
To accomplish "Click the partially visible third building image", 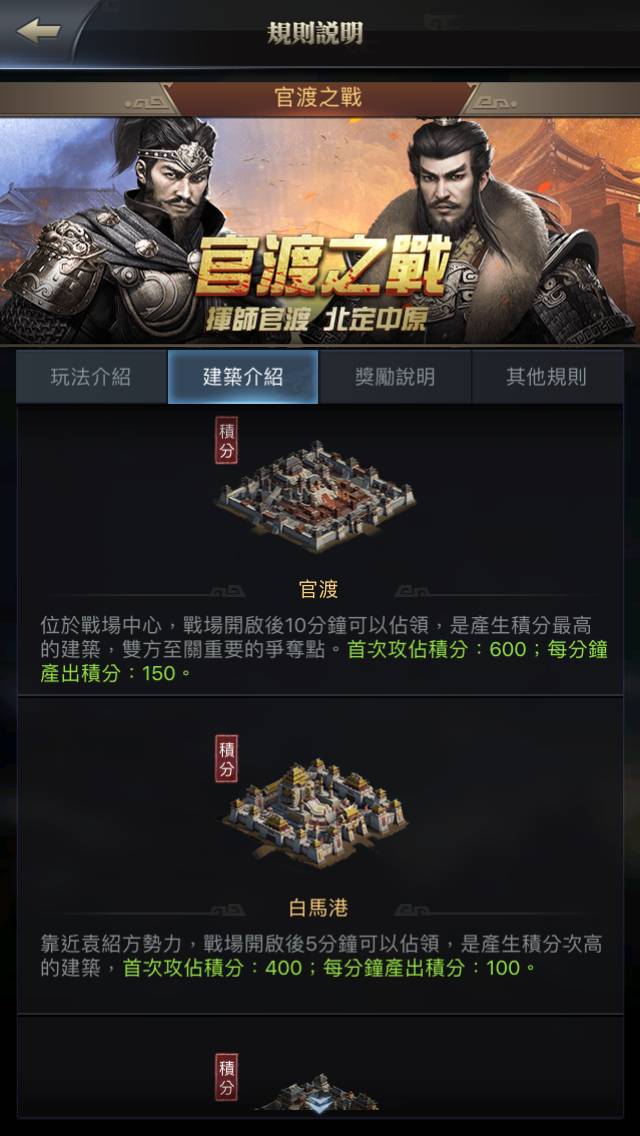I will pyautogui.click(x=319, y=1093).
